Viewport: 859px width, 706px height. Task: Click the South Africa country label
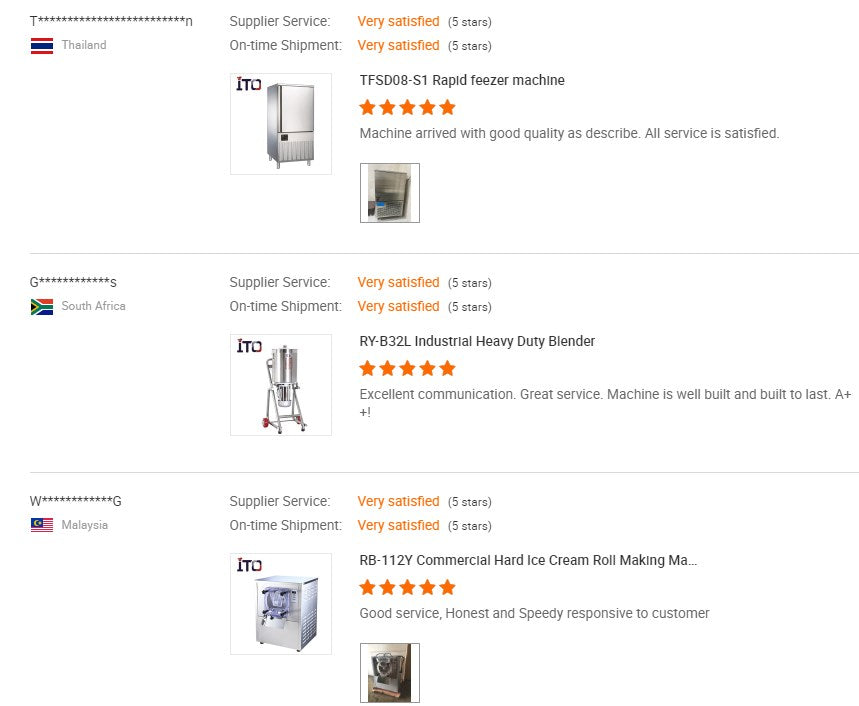[93, 306]
